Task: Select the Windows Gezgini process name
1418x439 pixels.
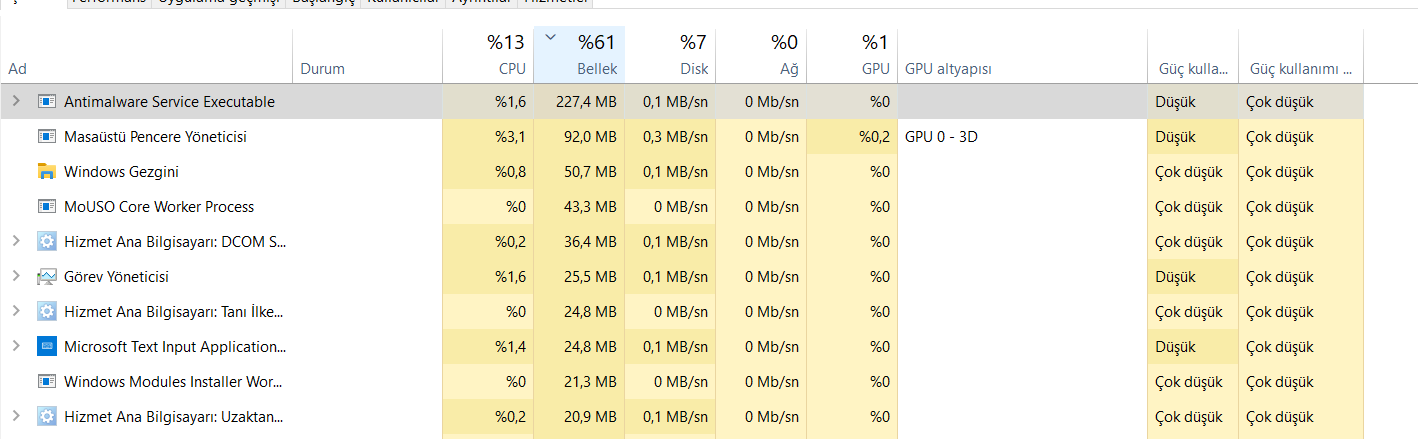Action: pyautogui.click(x=121, y=172)
